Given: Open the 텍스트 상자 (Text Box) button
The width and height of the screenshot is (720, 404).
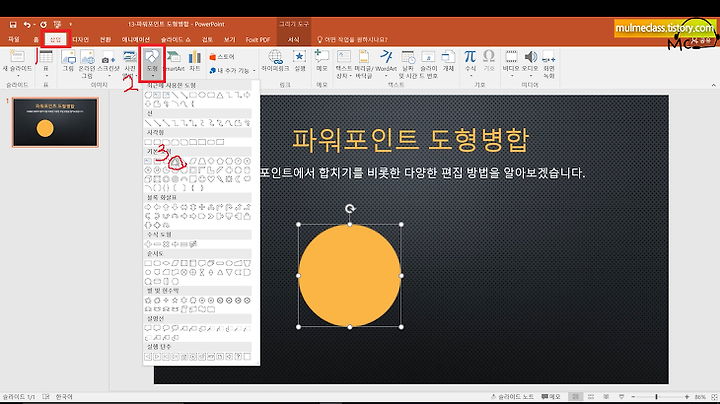Looking at the screenshot, I should point(343,64).
